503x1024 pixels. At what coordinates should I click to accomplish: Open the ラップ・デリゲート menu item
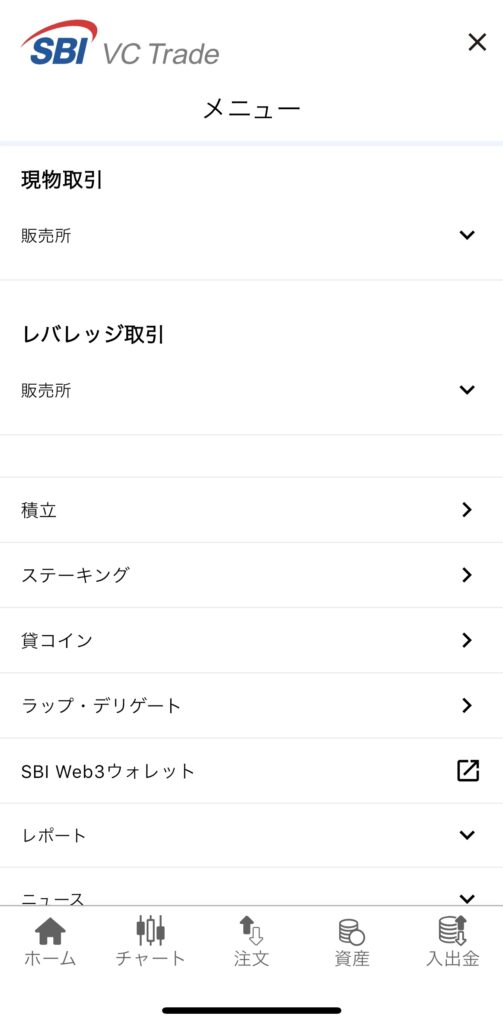[x=252, y=706]
